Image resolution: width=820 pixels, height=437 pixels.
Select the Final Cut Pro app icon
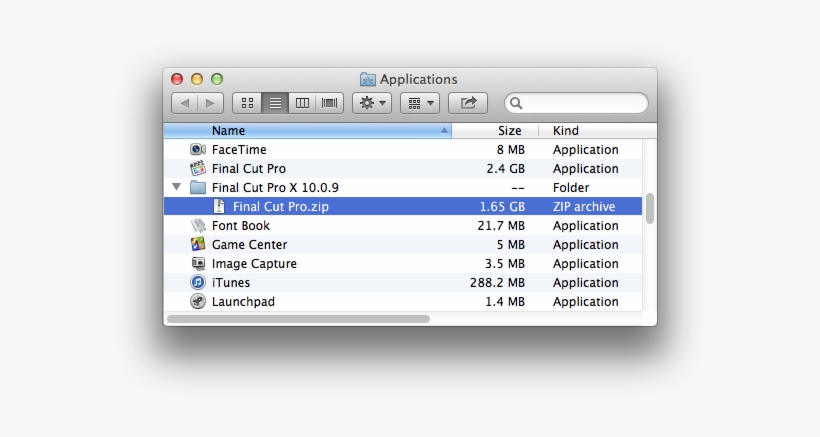coord(198,168)
